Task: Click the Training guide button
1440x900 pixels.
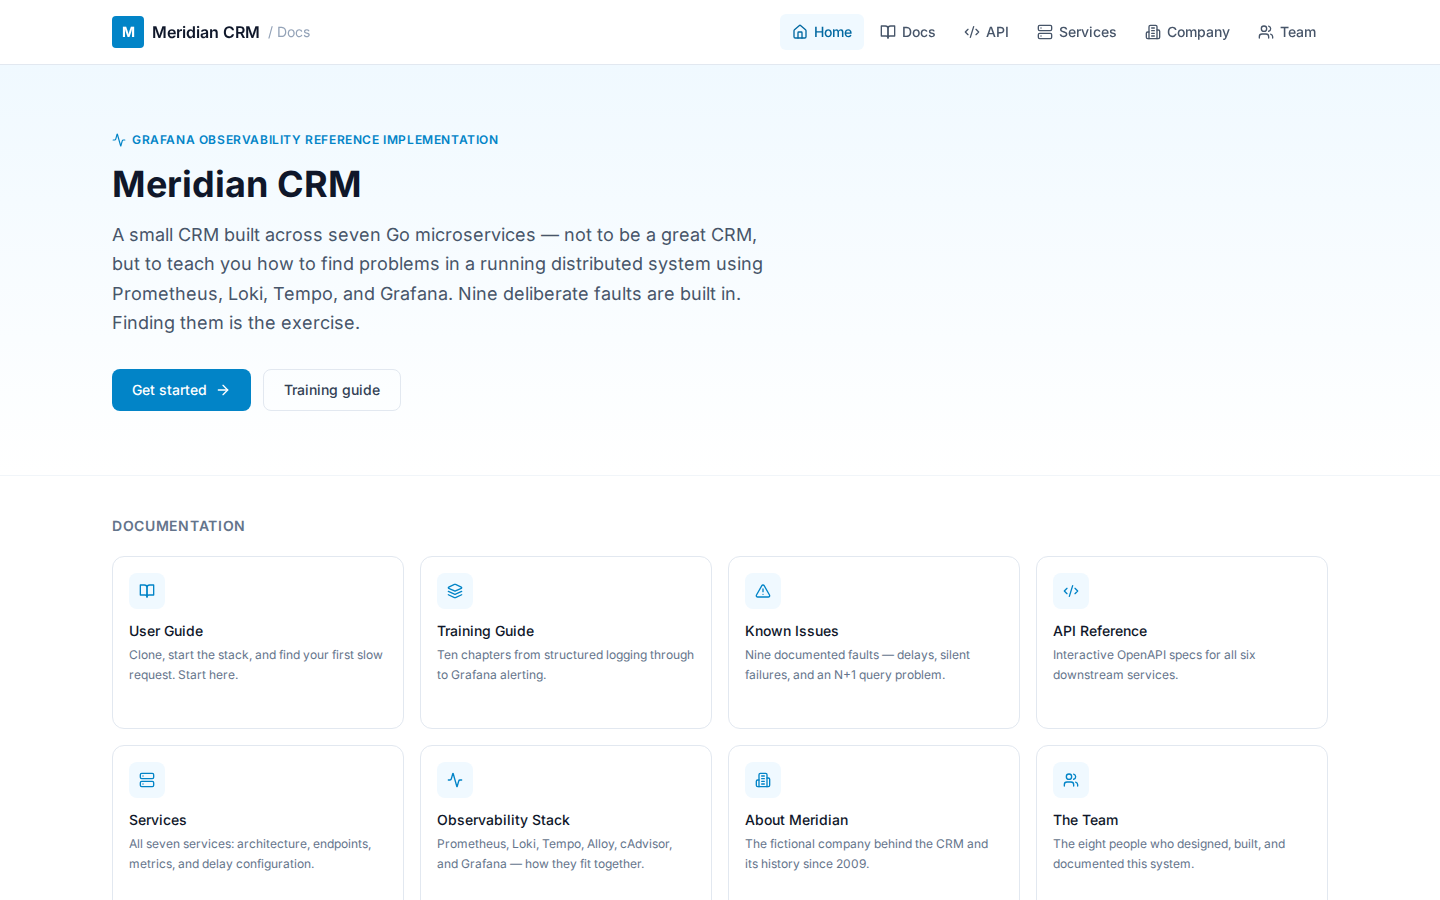Action: point(332,390)
